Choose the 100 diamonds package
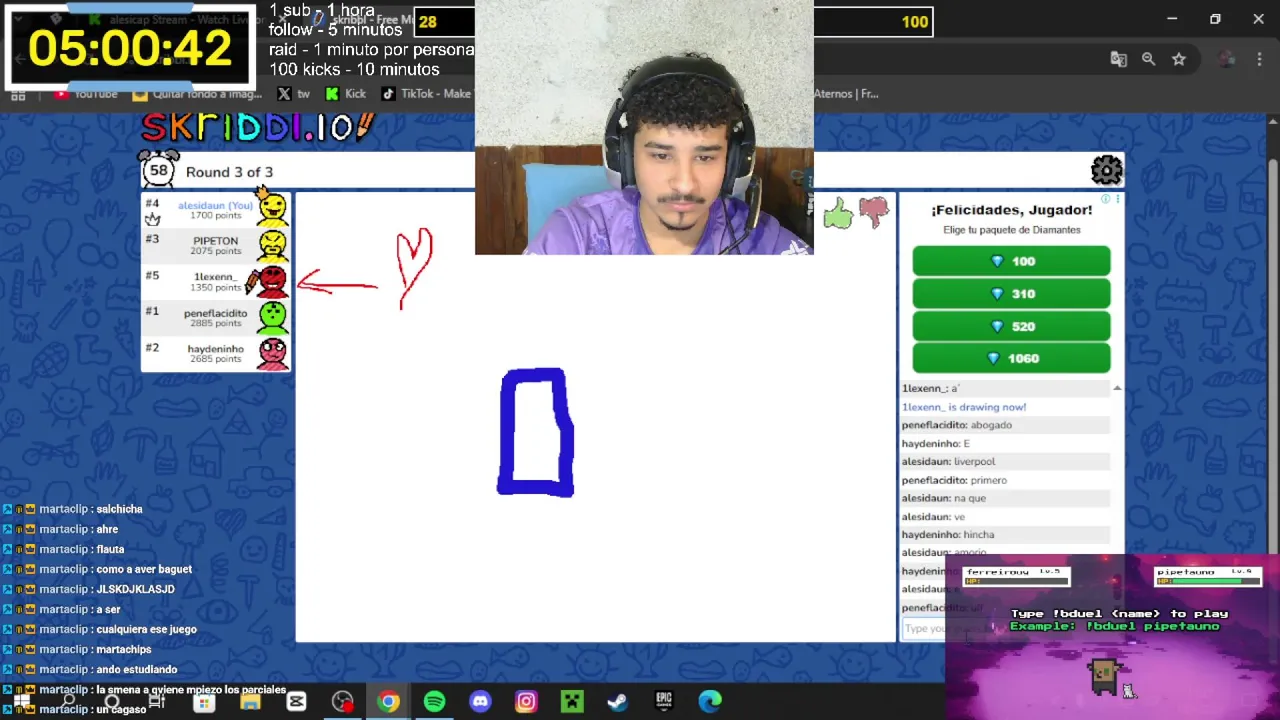The image size is (1280, 720). pos(1011,261)
